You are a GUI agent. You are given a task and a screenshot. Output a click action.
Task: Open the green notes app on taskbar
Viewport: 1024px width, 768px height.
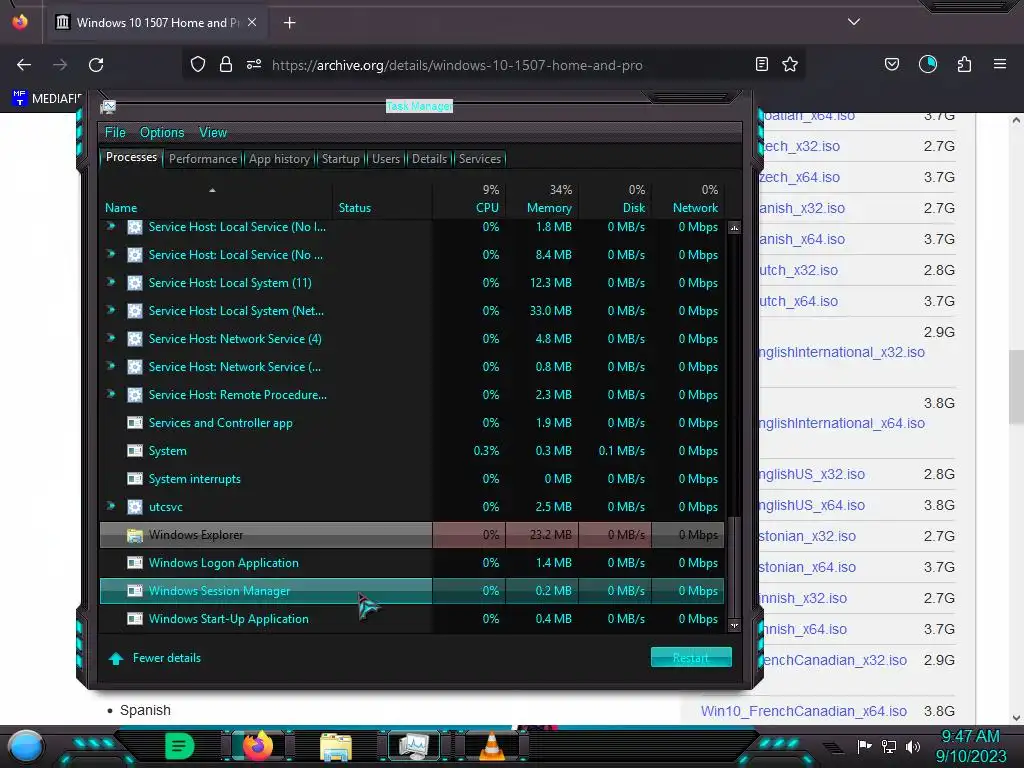pyautogui.click(x=180, y=746)
